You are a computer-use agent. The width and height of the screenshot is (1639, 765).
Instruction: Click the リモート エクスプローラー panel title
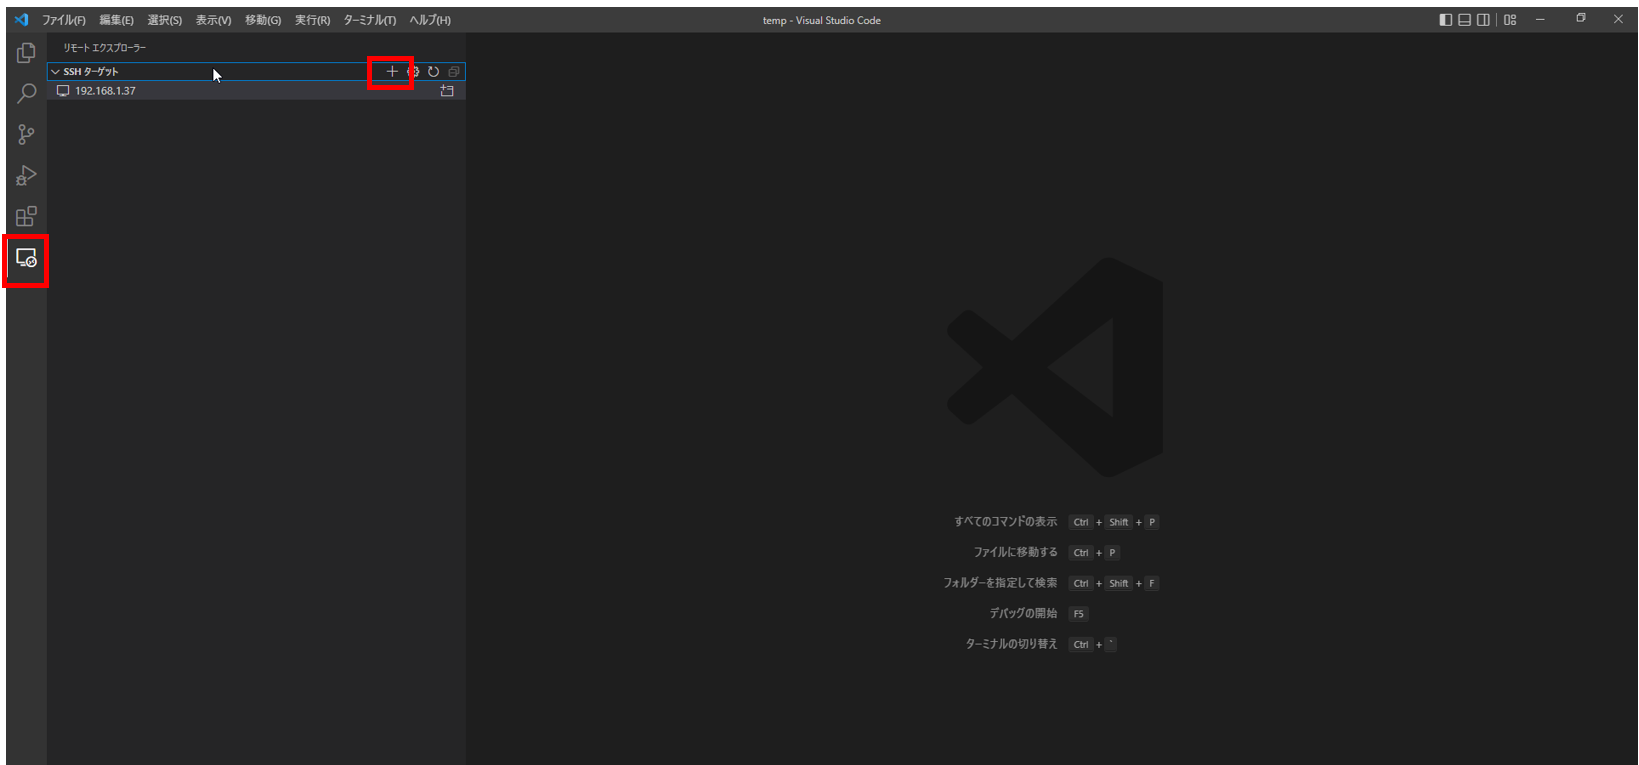coord(105,48)
